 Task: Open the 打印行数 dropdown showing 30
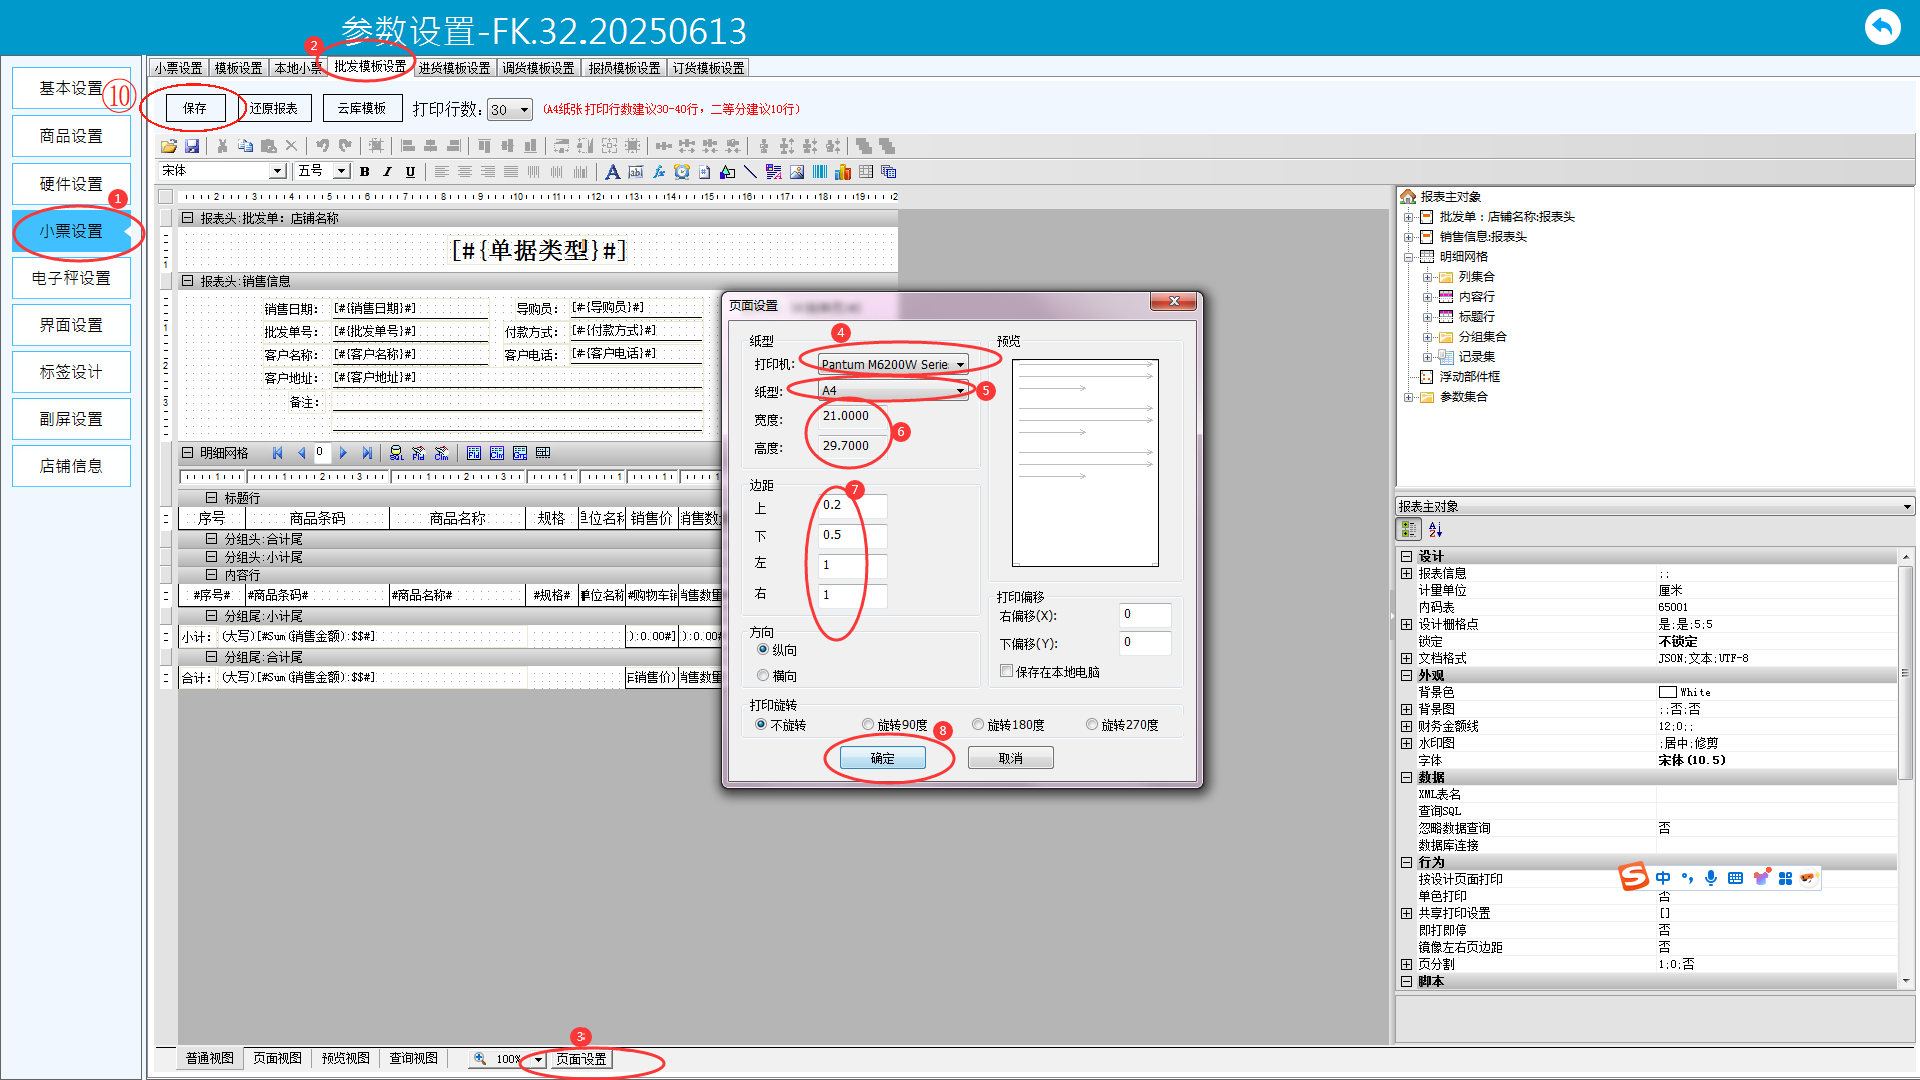[x=525, y=110]
